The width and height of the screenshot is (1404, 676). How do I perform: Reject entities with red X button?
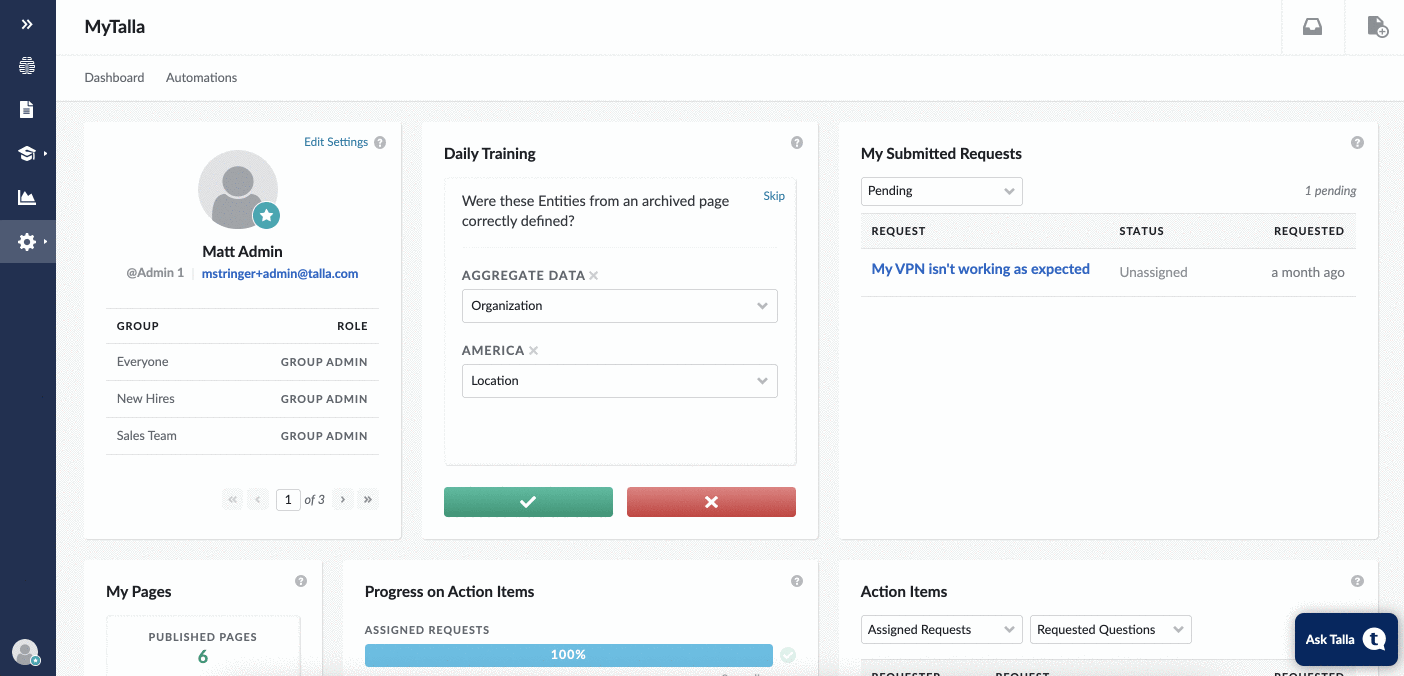(x=711, y=502)
